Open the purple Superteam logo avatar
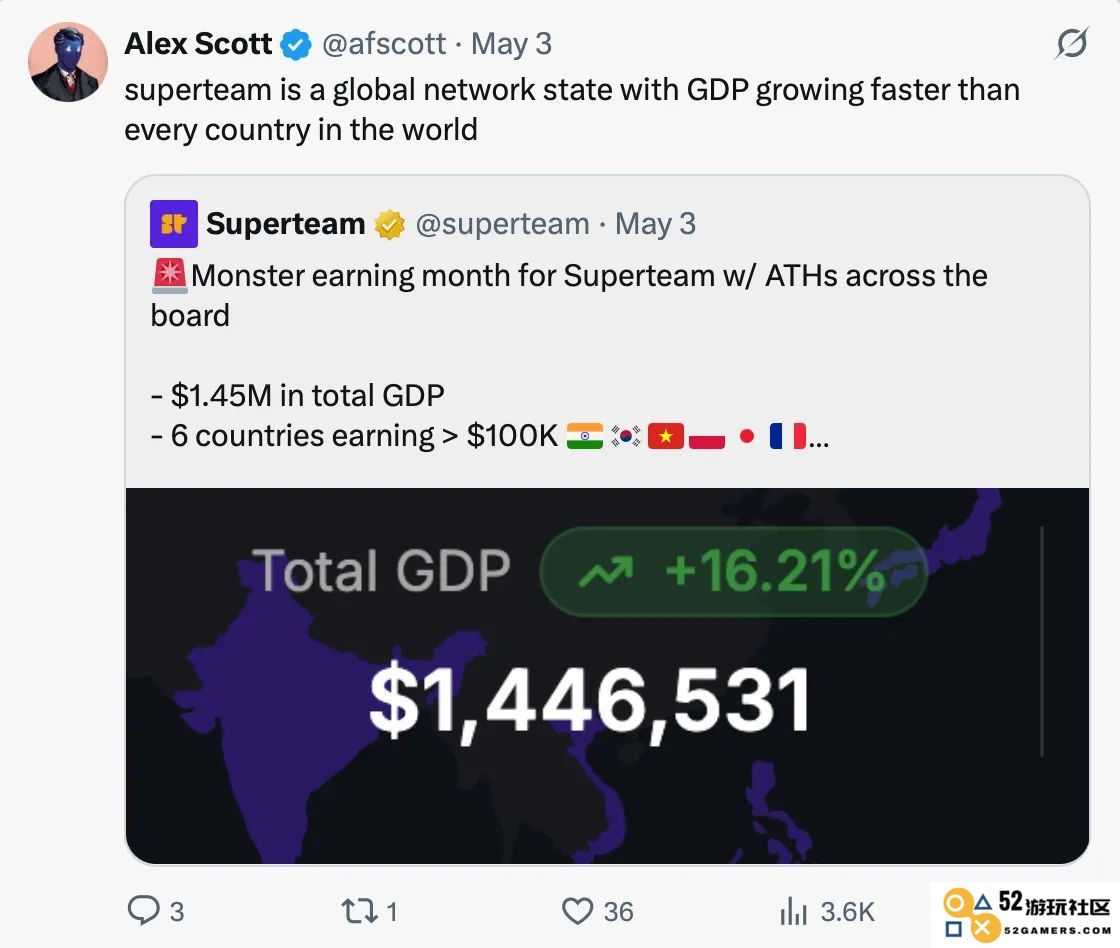Image resolution: width=1120 pixels, height=948 pixels. tap(174, 224)
